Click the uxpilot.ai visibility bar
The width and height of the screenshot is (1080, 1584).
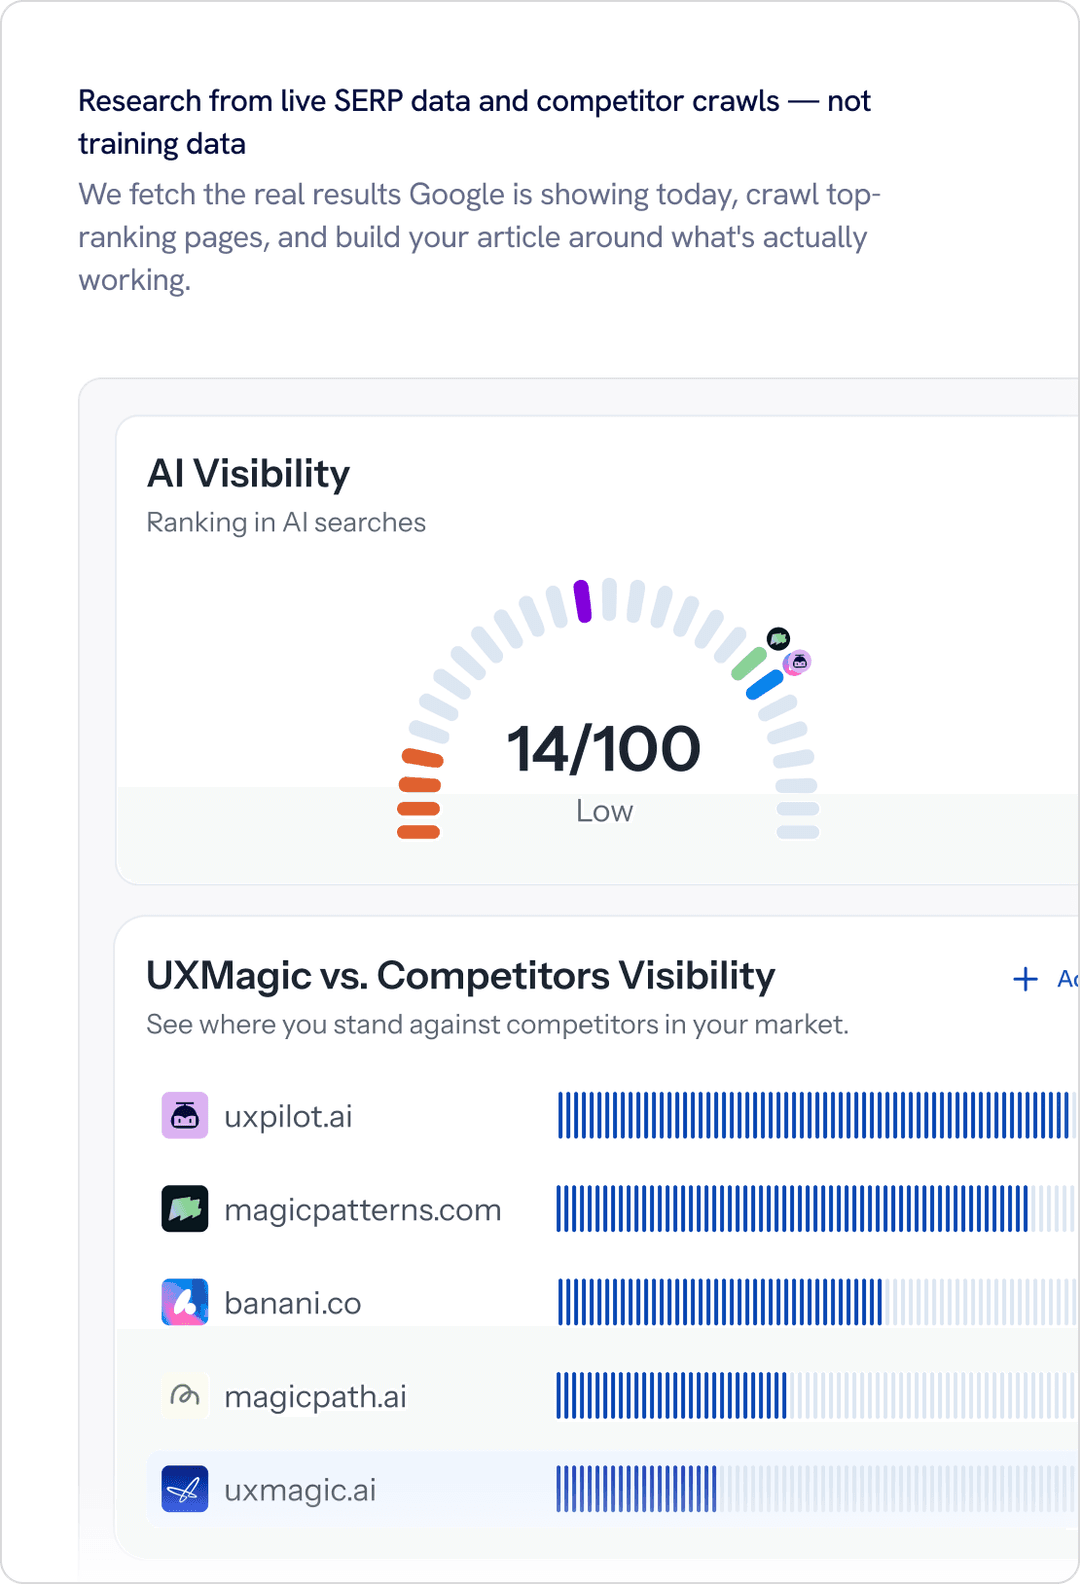click(x=815, y=1116)
